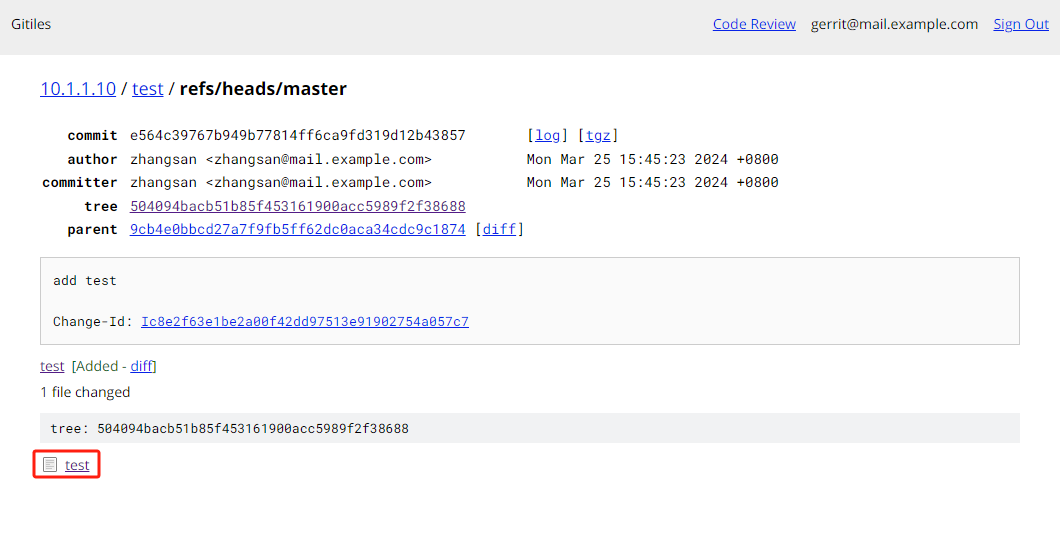View the commit [log] link
Image resolution: width=1060 pixels, height=556 pixels.
pyautogui.click(x=548, y=135)
